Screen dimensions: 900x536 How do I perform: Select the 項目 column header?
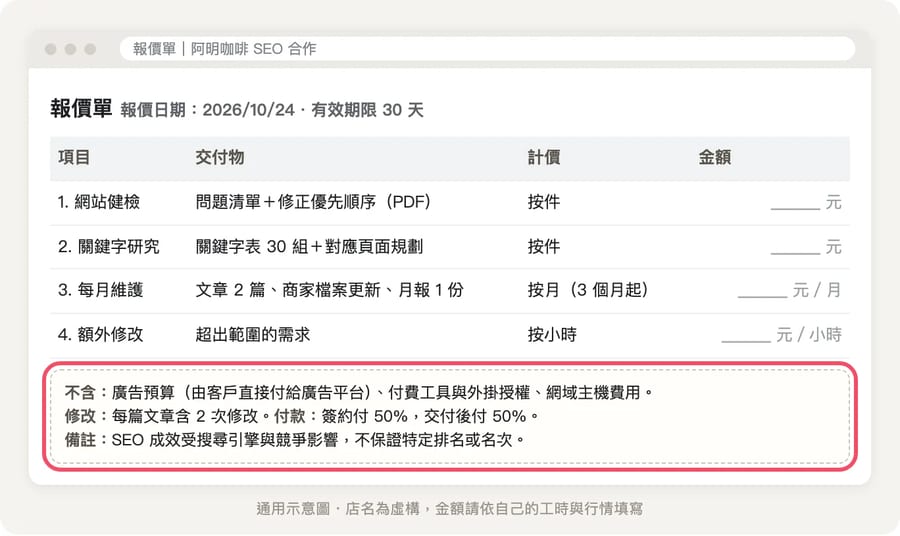click(x=73, y=157)
